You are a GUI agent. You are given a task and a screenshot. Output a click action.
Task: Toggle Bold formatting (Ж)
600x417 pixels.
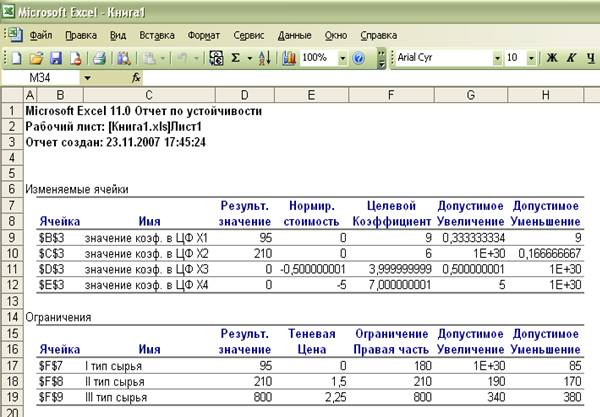551,58
